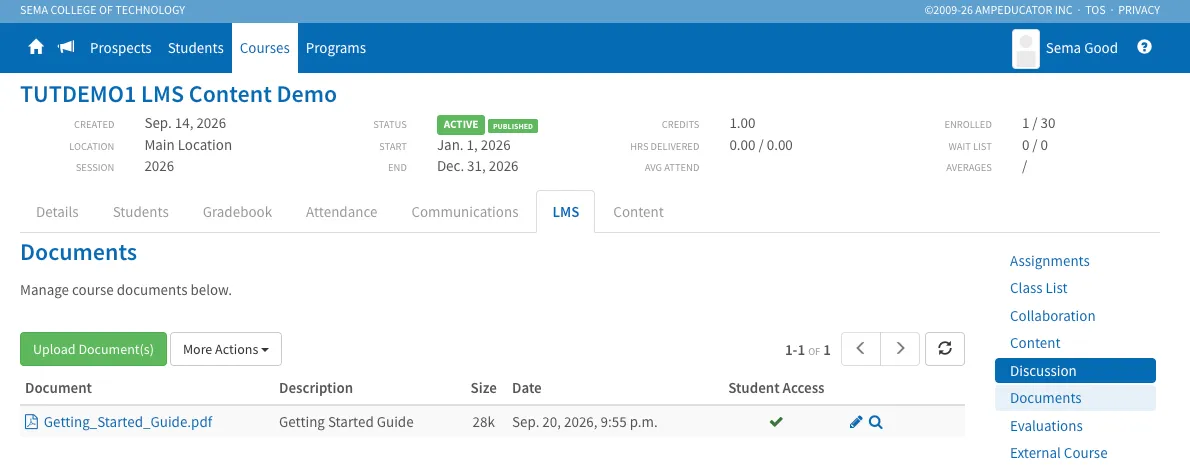Click the Description column header

point(316,388)
